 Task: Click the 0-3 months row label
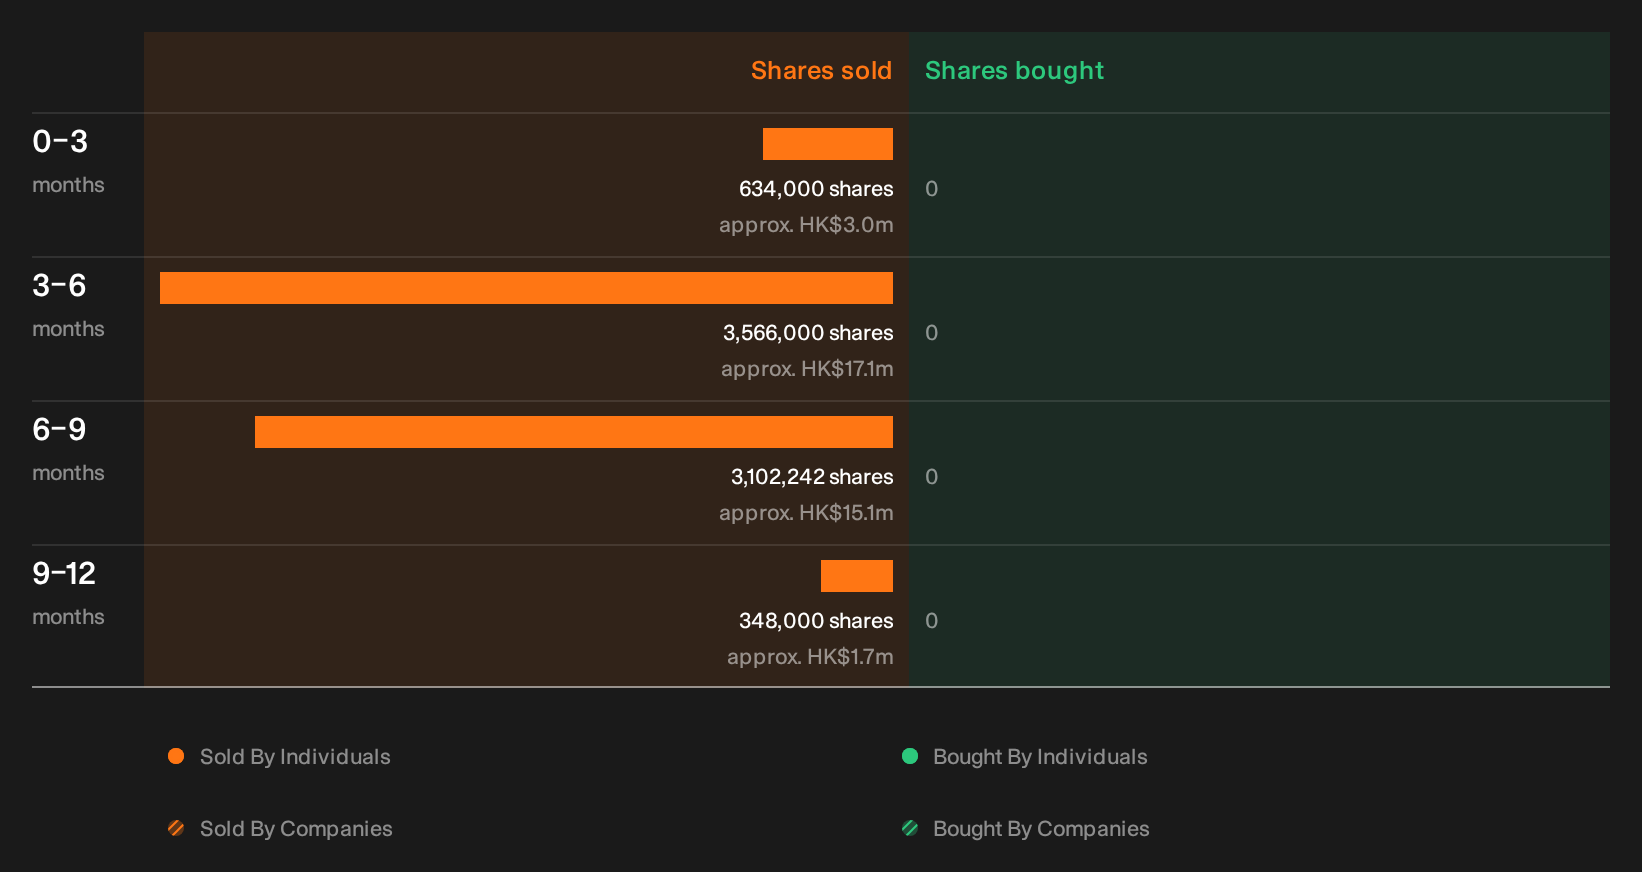[x=68, y=161]
